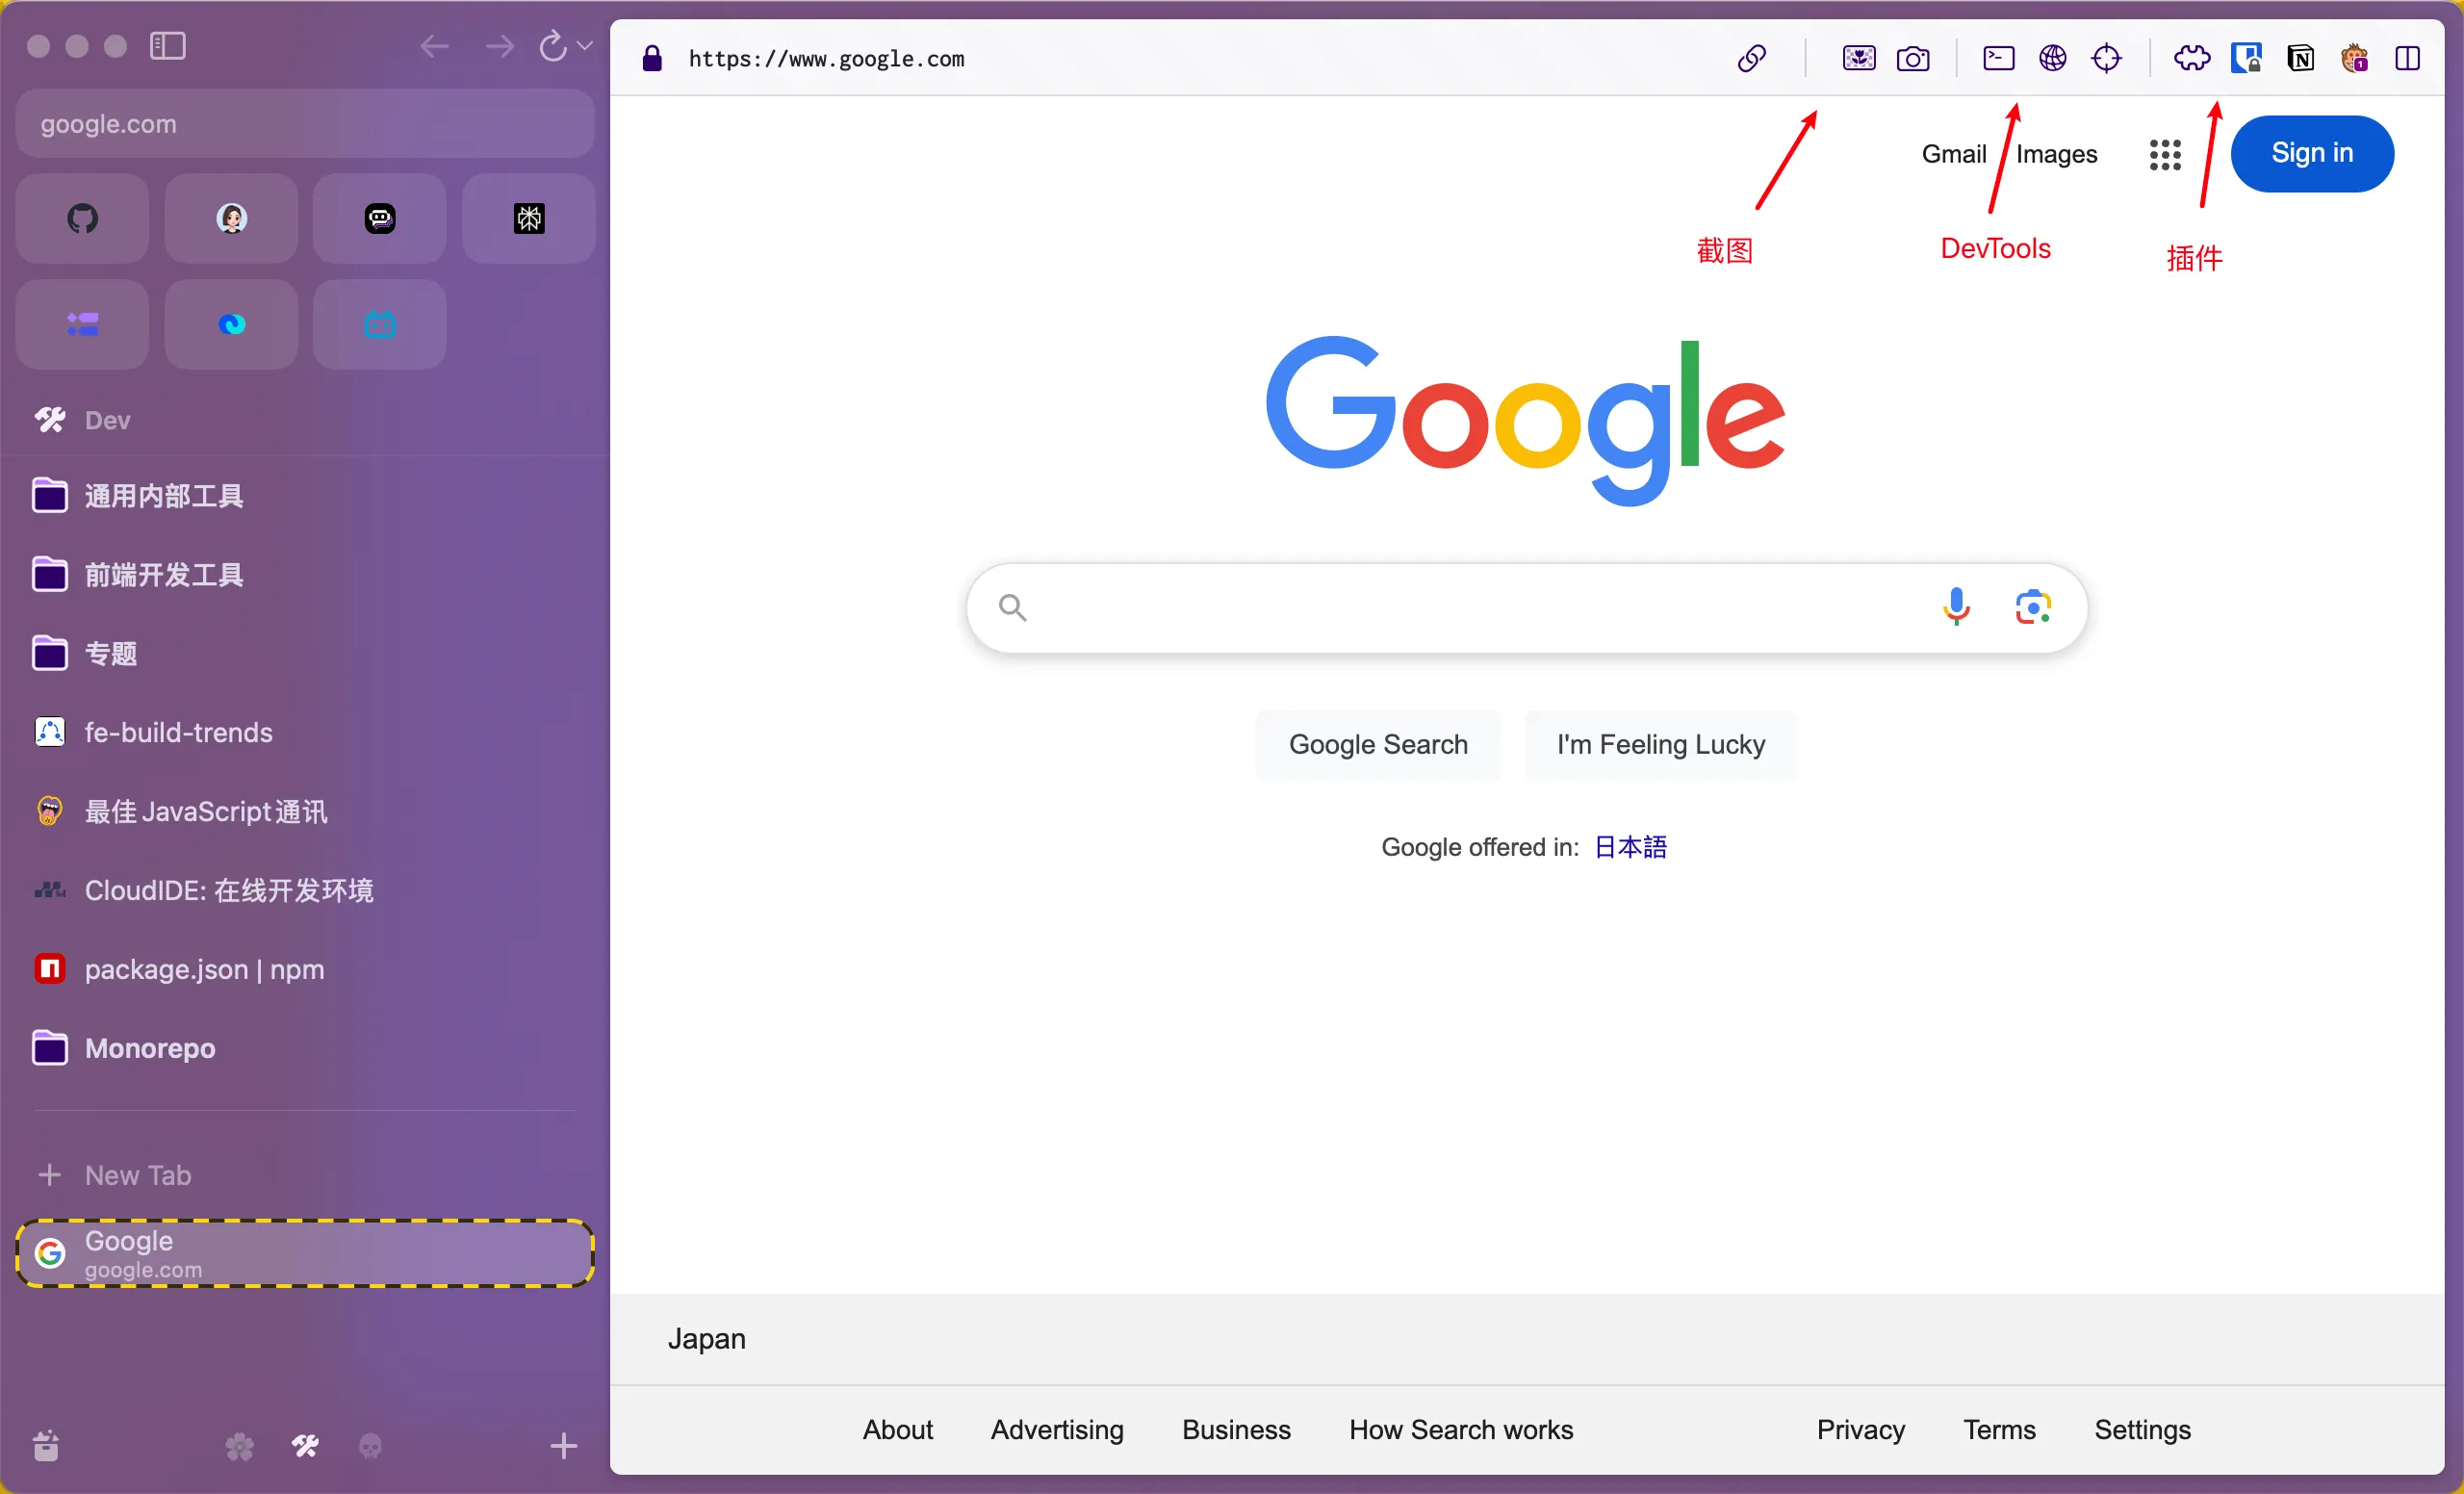Click the I'm Feeling Lucky button
This screenshot has height=1494, width=2464.
click(x=1660, y=744)
